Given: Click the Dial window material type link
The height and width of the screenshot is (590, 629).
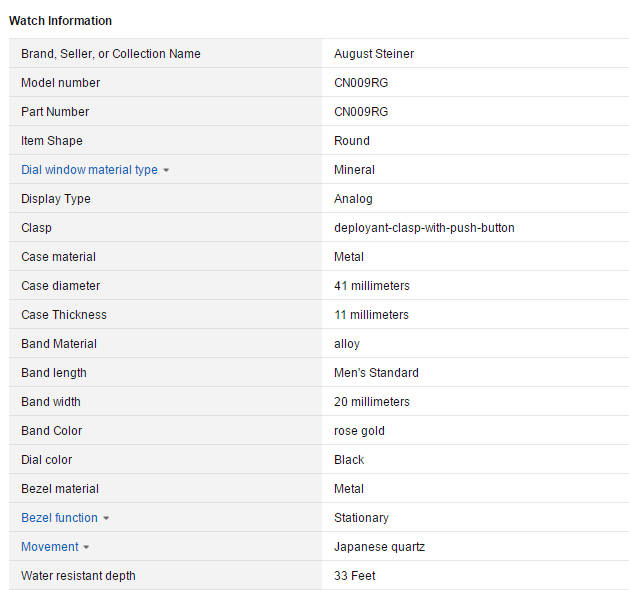Looking at the screenshot, I should (89, 170).
